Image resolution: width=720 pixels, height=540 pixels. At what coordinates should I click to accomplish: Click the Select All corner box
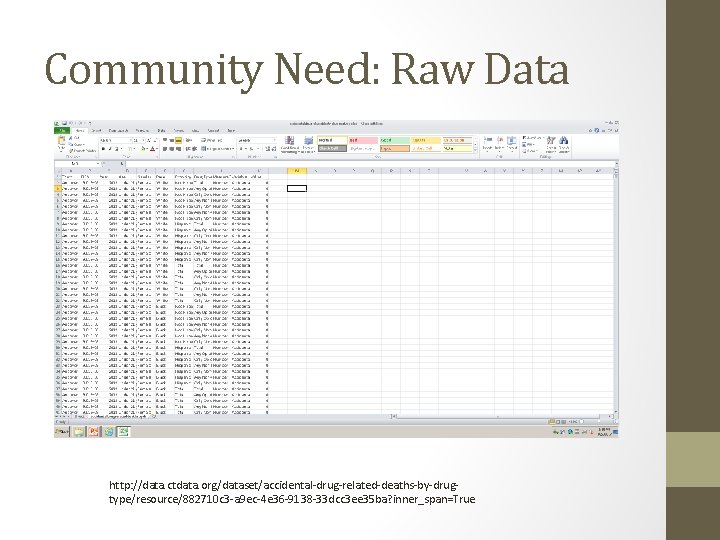[x=57, y=171]
